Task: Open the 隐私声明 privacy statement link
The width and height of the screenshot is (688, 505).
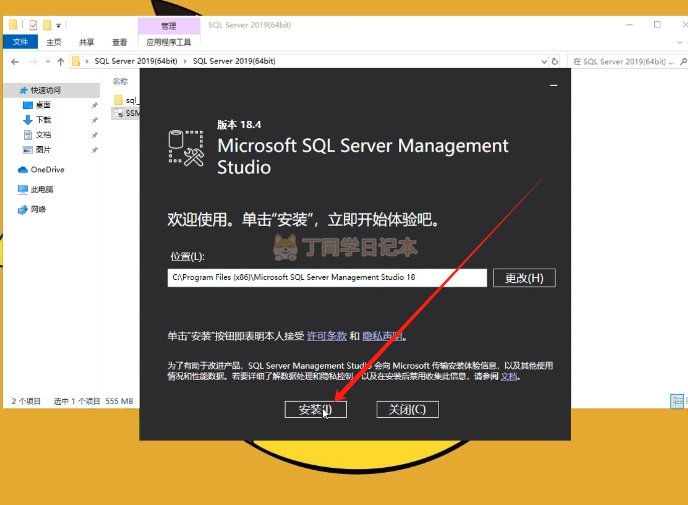Action: point(382,337)
